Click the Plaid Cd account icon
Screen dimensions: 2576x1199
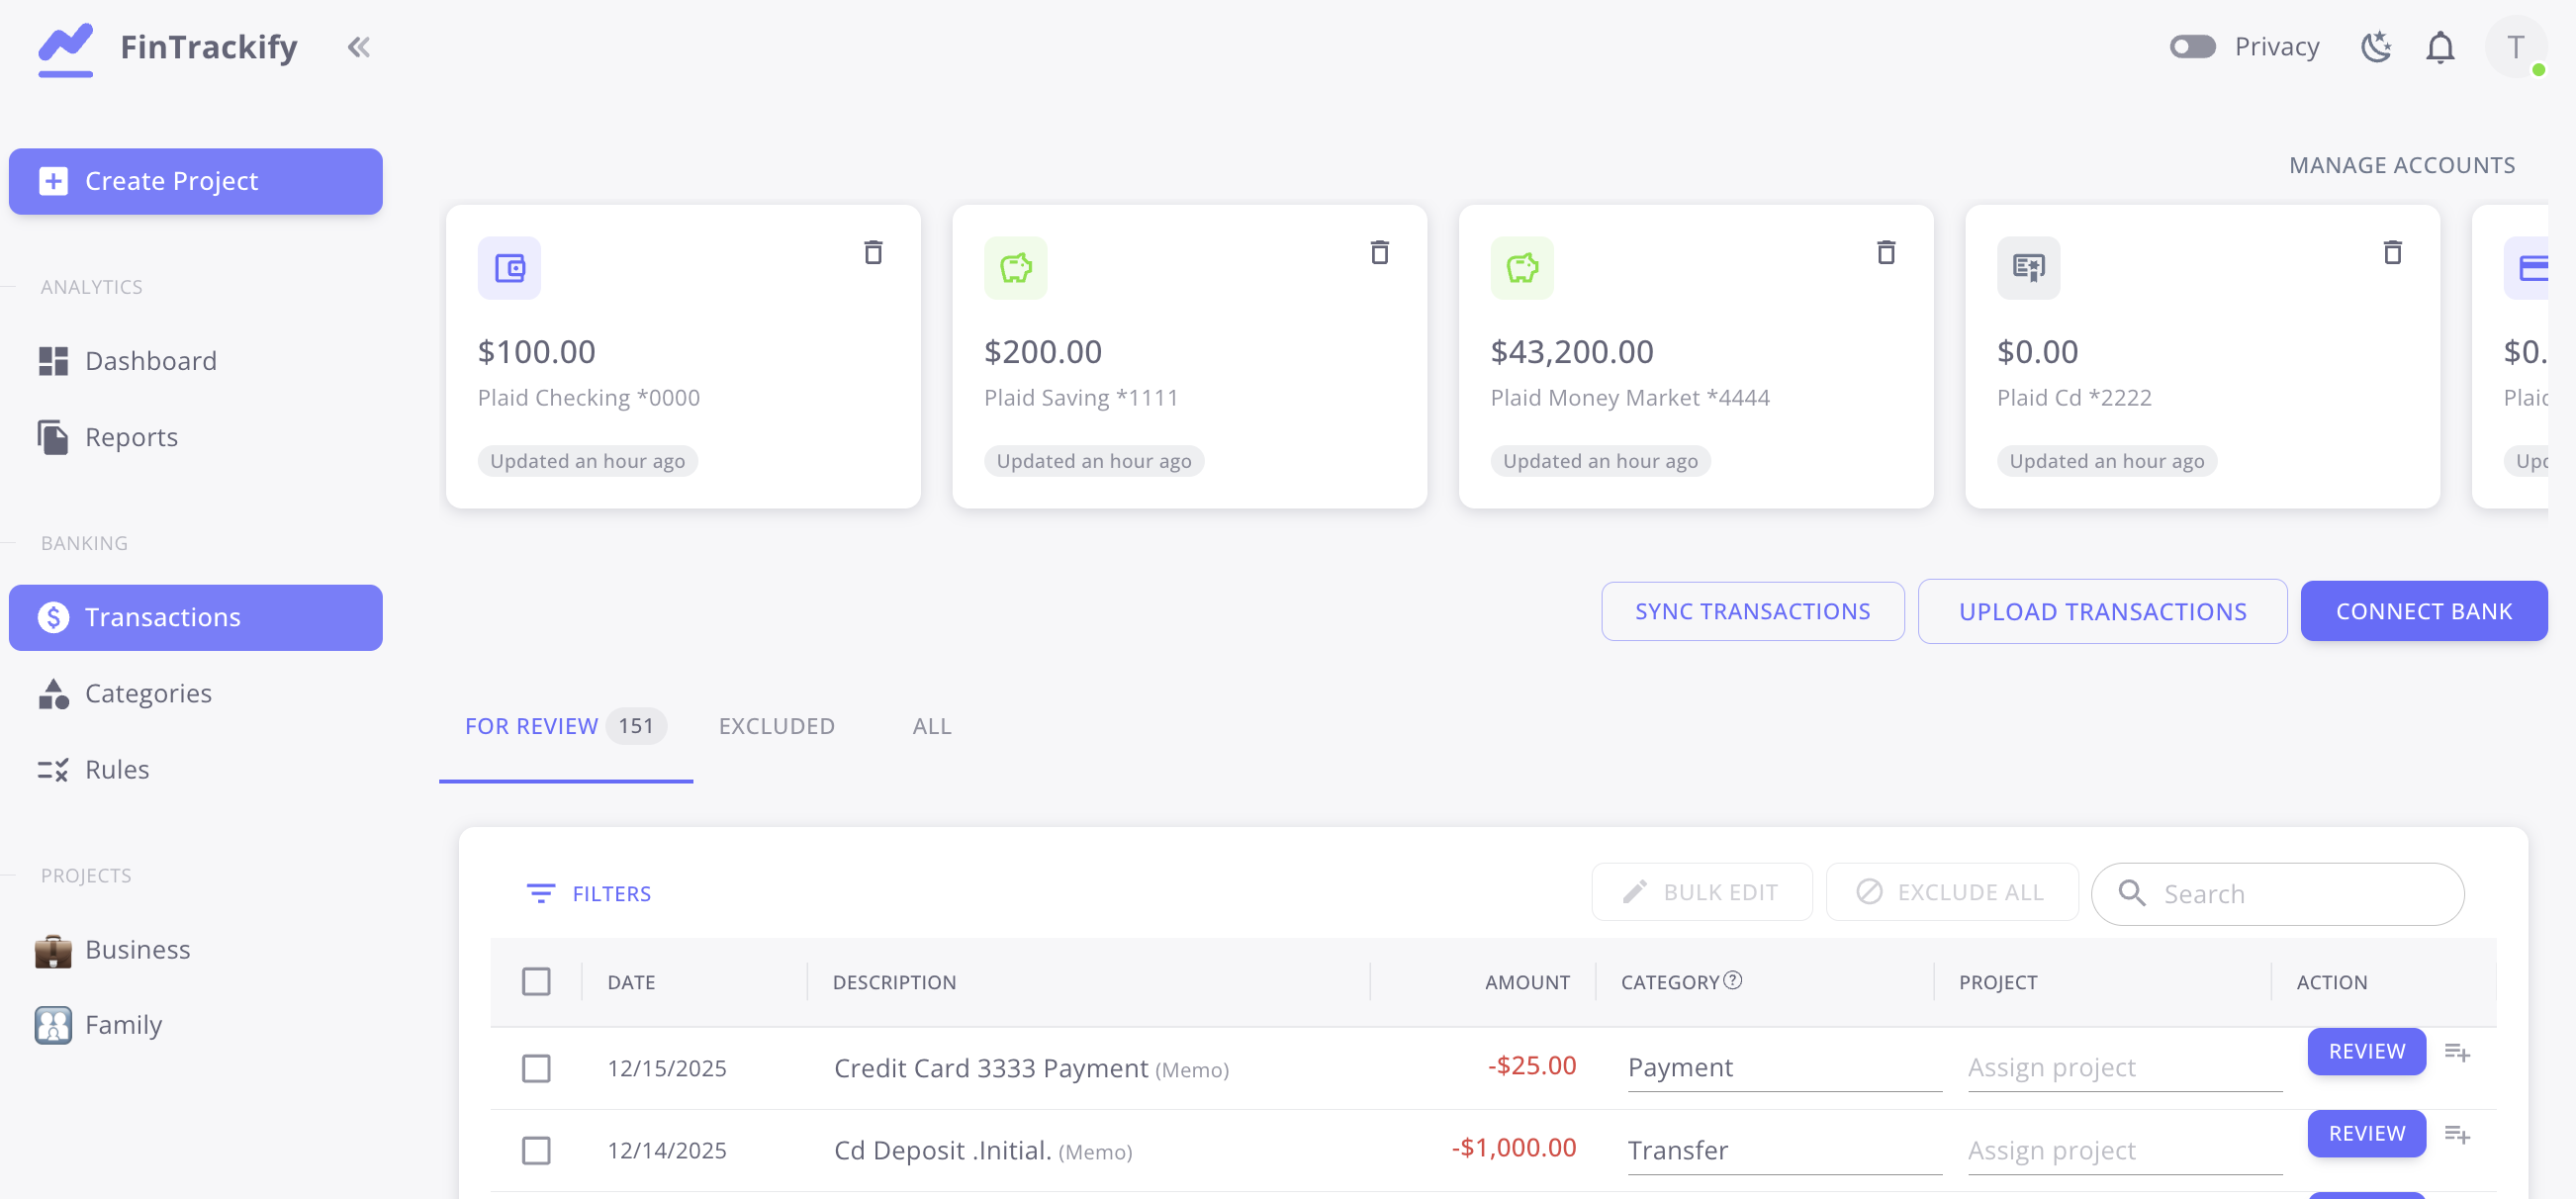click(2028, 268)
